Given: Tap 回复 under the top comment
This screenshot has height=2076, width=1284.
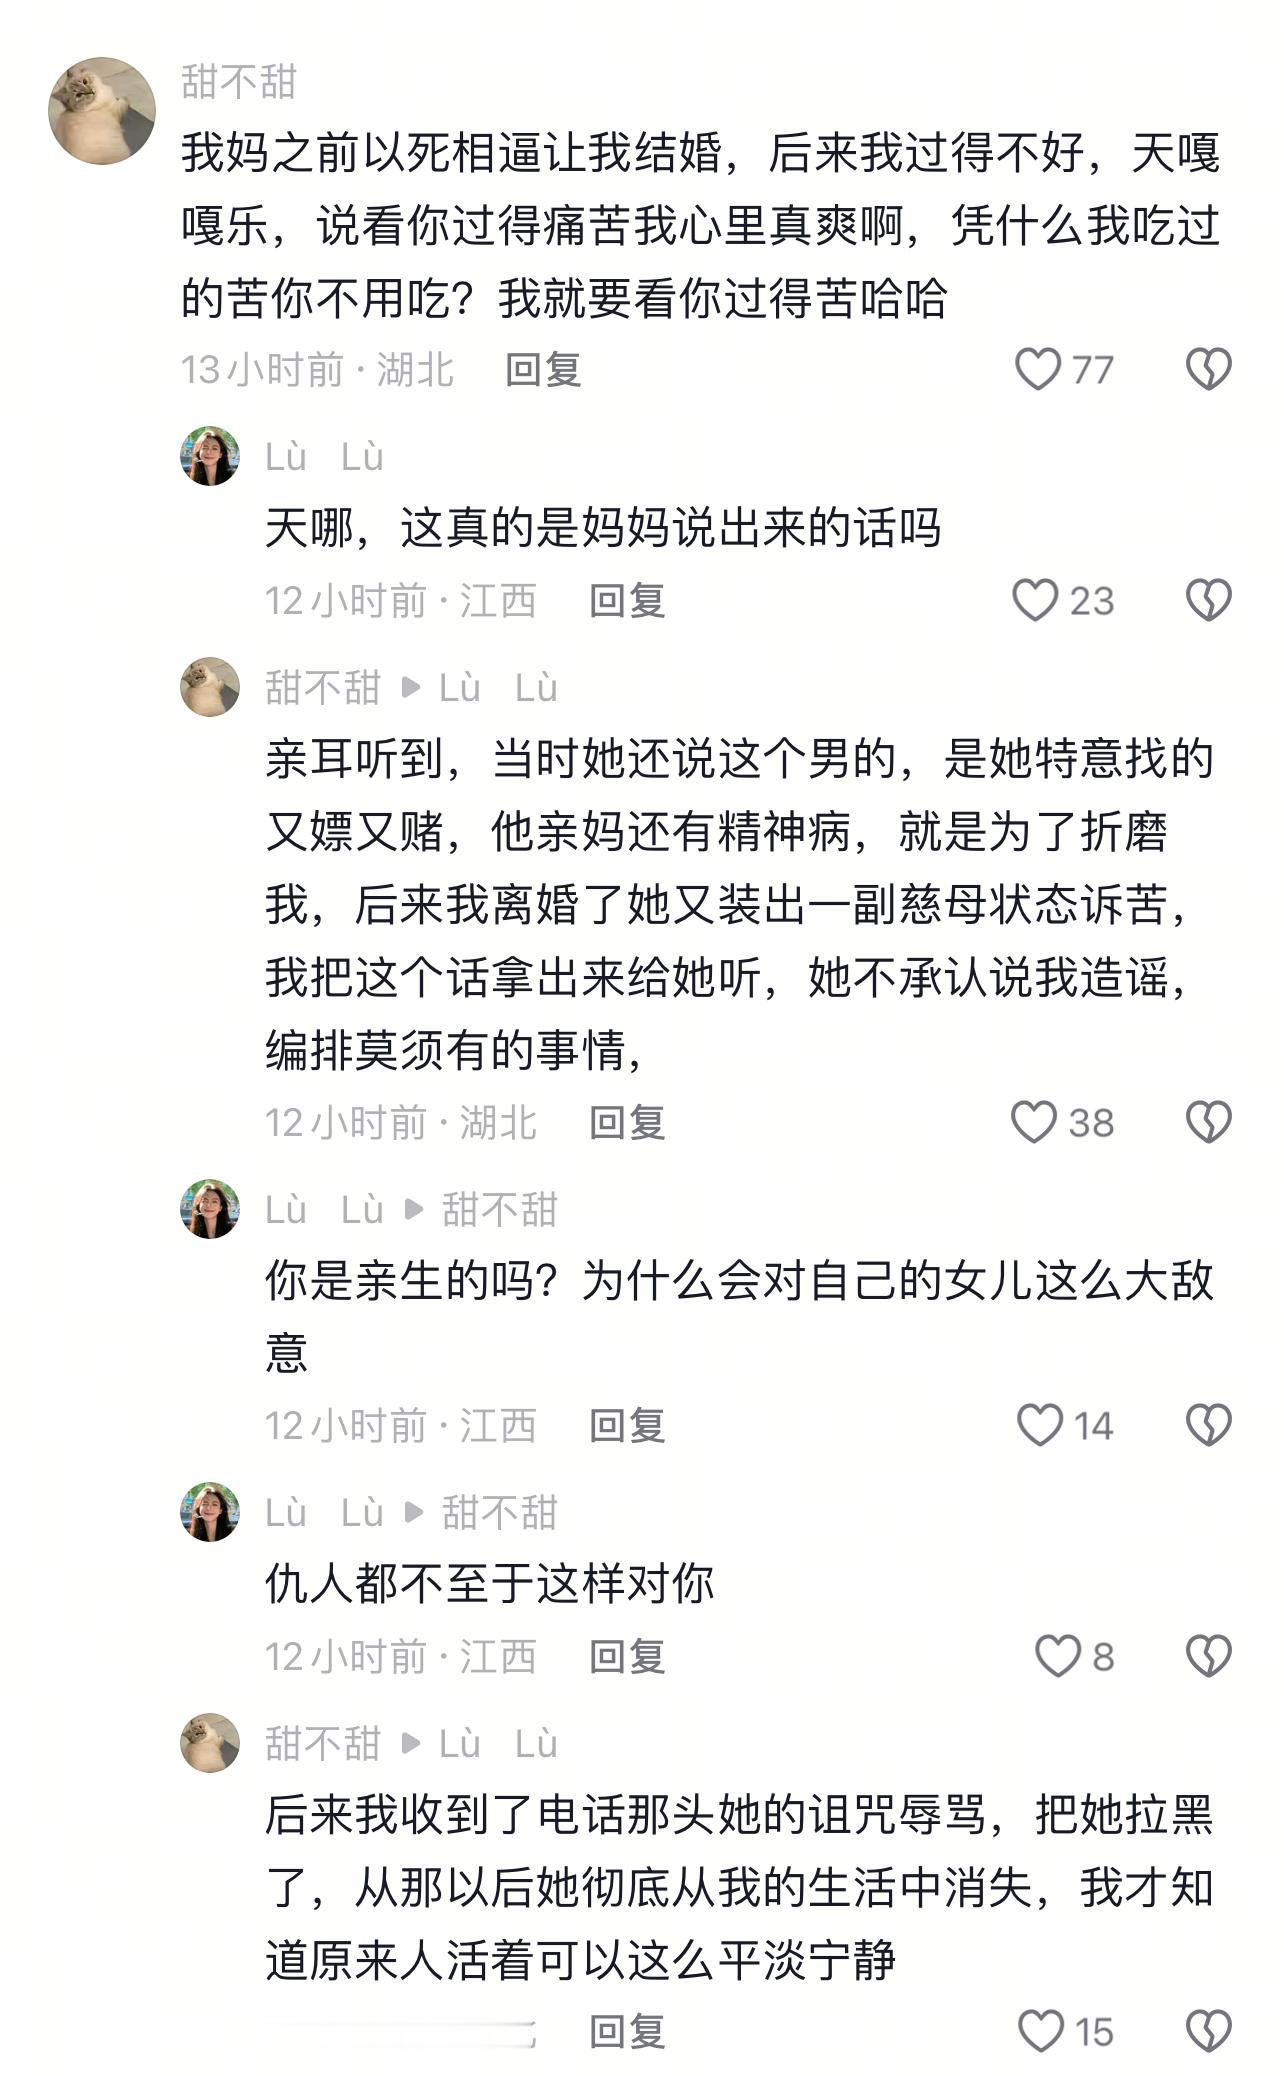Looking at the screenshot, I should (544, 368).
